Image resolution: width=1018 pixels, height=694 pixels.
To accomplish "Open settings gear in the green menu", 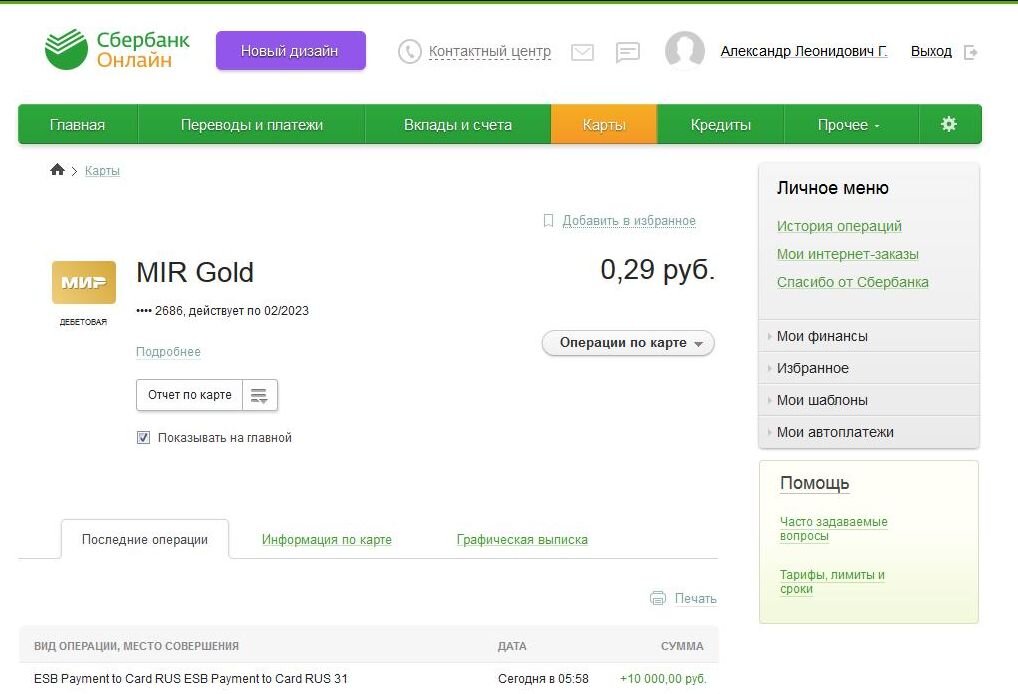I will [949, 124].
